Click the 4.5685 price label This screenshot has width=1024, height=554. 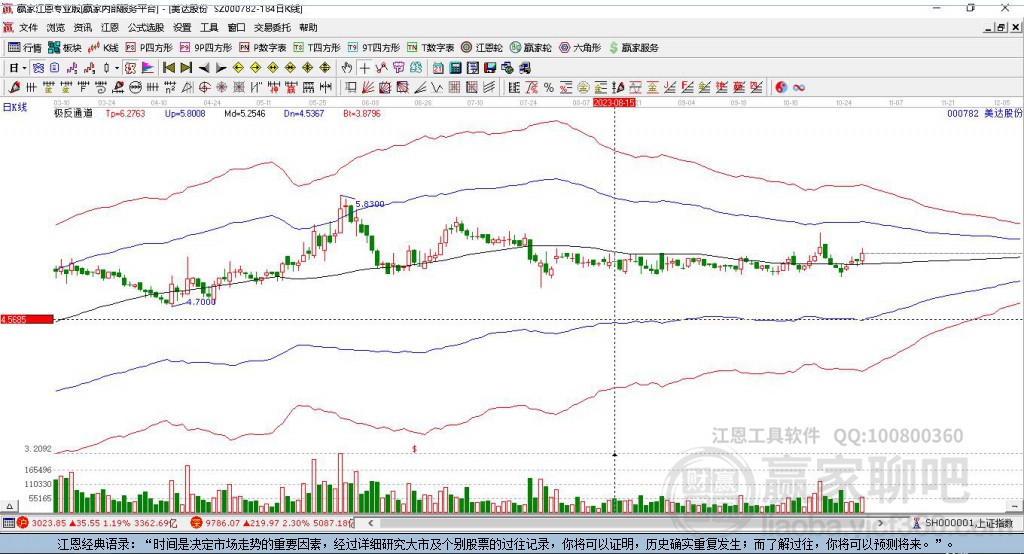27,319
